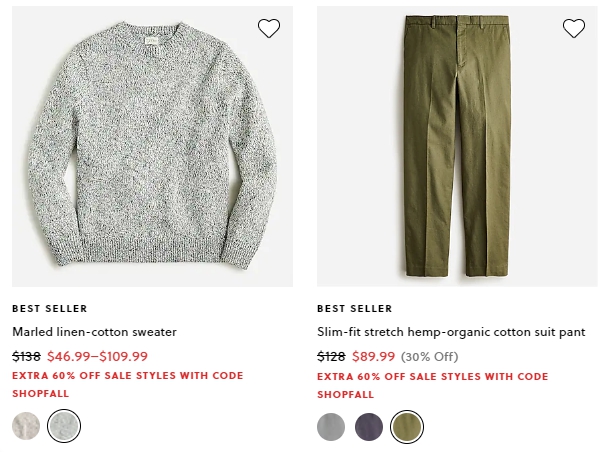Choose the olive green pant color swatch
This screenshot has height=452, width=601.
coord(407,427)
